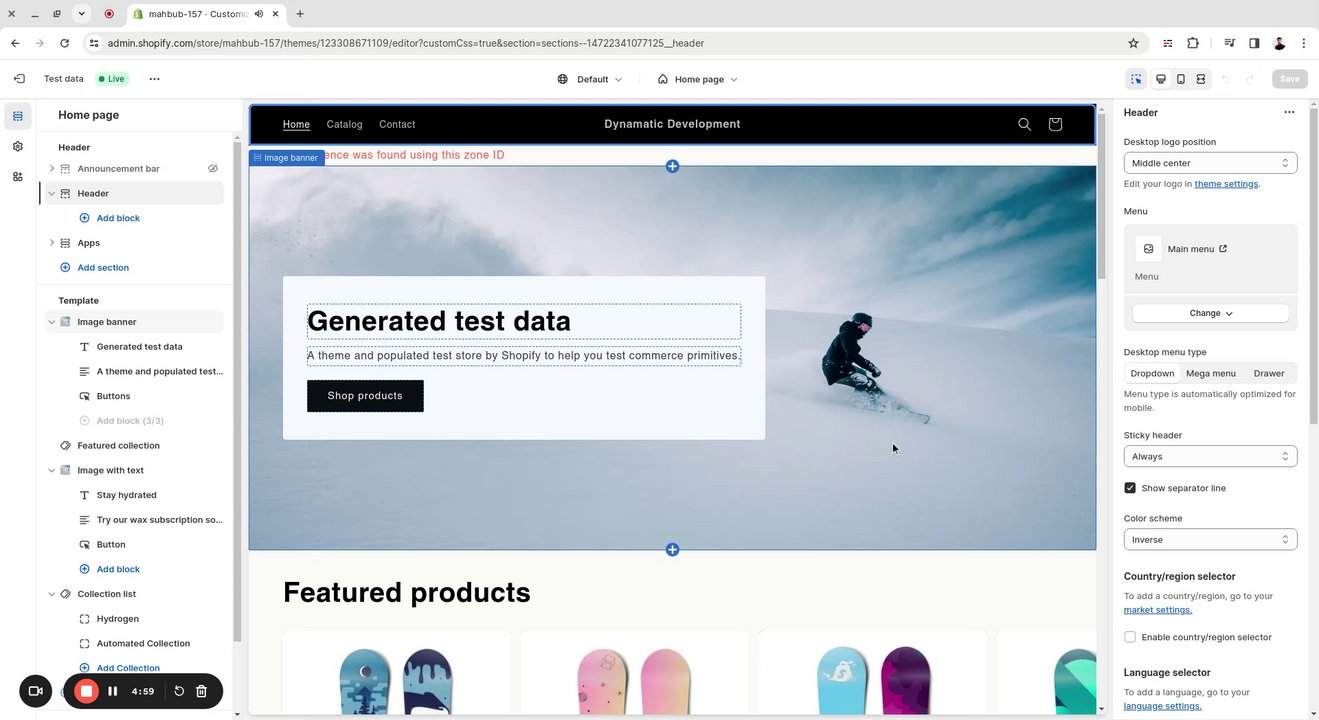Open the Chrome three-dot menu
Screen dimensions: 1319x720
tap(1304, 43)
